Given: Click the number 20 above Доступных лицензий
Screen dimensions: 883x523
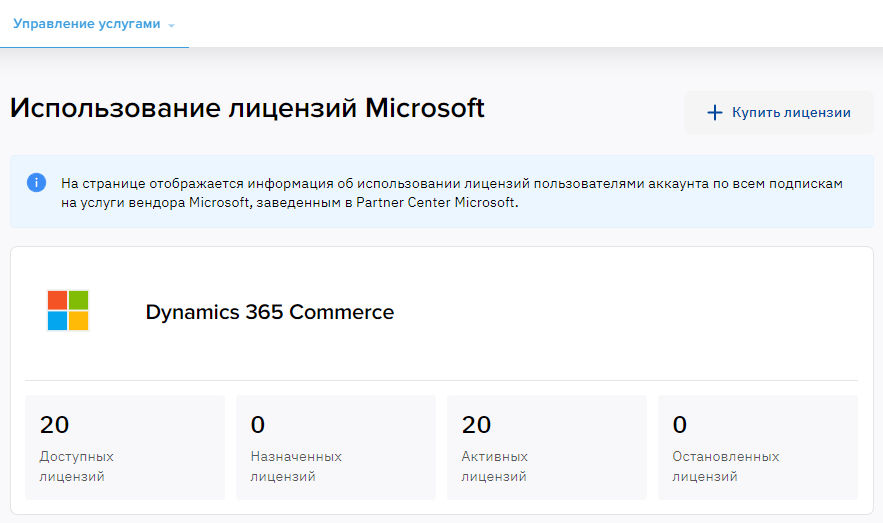Looking at the screenshot, I should pos(54,424).
